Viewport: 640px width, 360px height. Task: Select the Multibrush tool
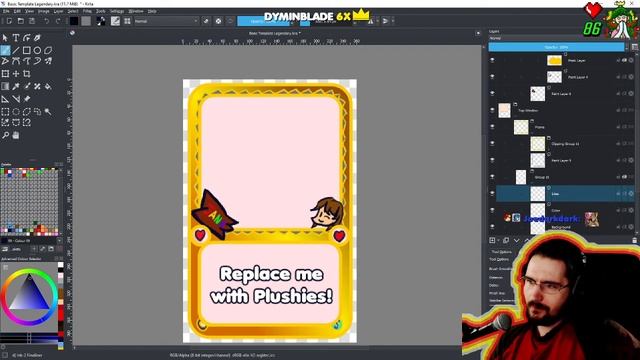tap(48, 61)
